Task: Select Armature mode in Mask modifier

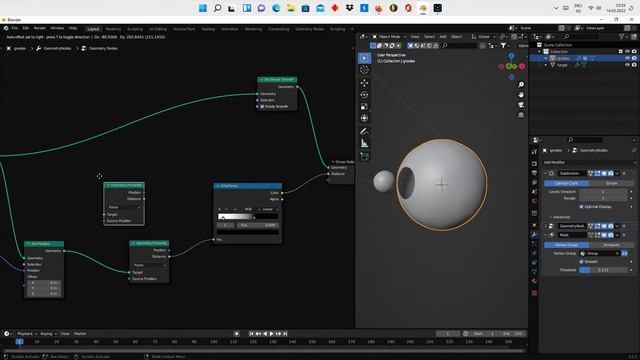Action: click(x=611, y=245)
